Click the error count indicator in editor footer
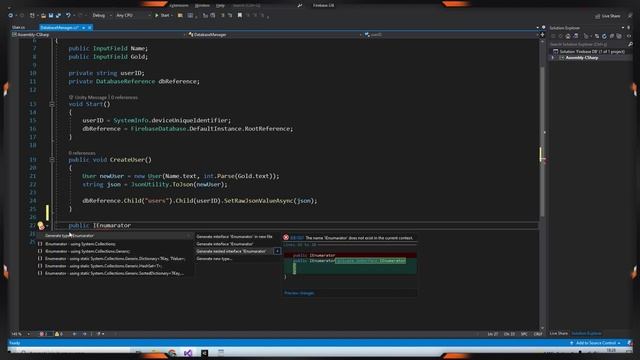Screen dimensions: 640x360 44,334
